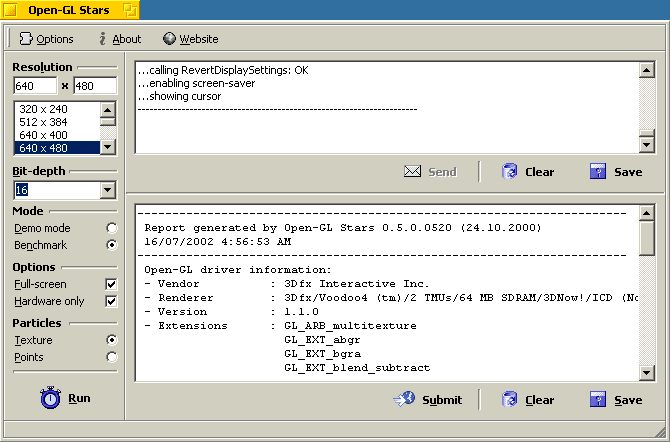Viewport: 670px width, 442px height.
Task: Click the log Save disk icon
Action: coord(598,171)
